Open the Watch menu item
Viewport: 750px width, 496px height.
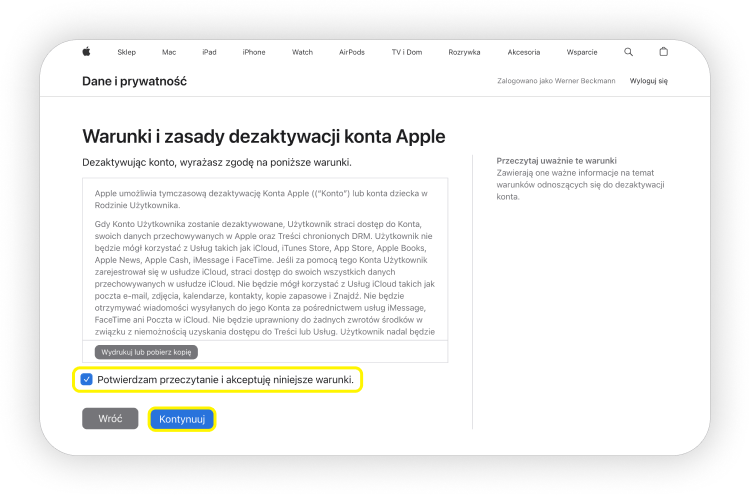pos(302,52)
